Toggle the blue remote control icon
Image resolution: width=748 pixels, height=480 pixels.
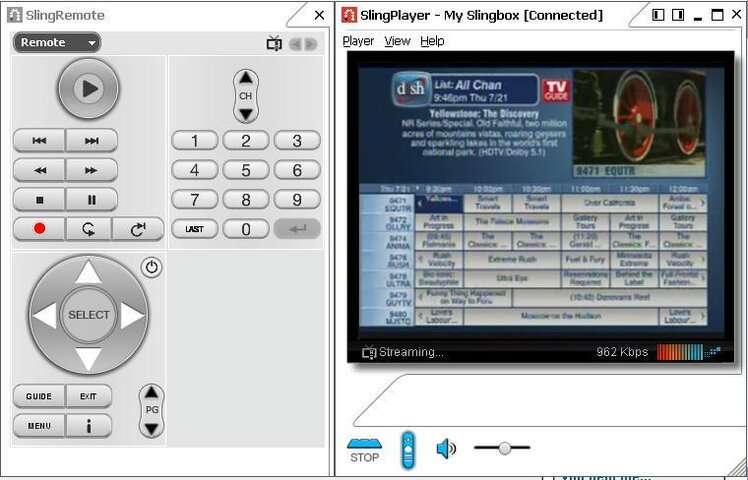408,449
